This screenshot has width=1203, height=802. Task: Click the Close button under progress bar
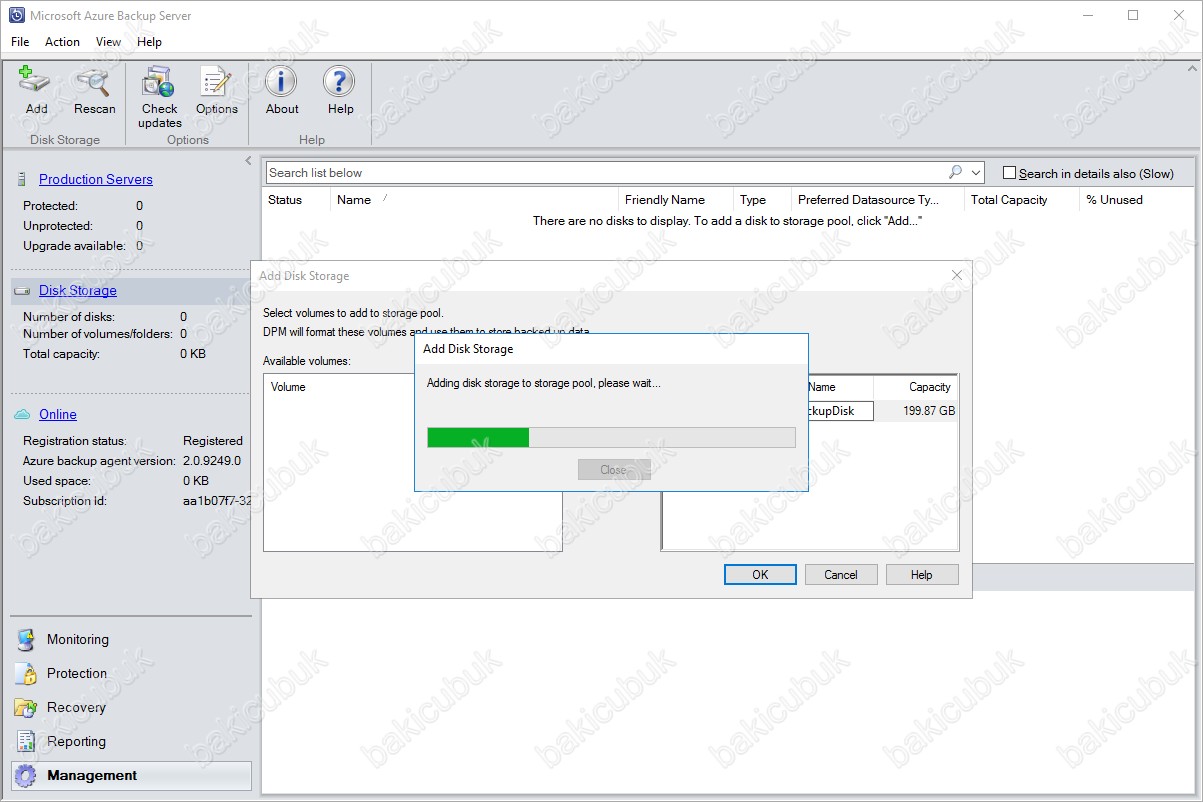614,470
